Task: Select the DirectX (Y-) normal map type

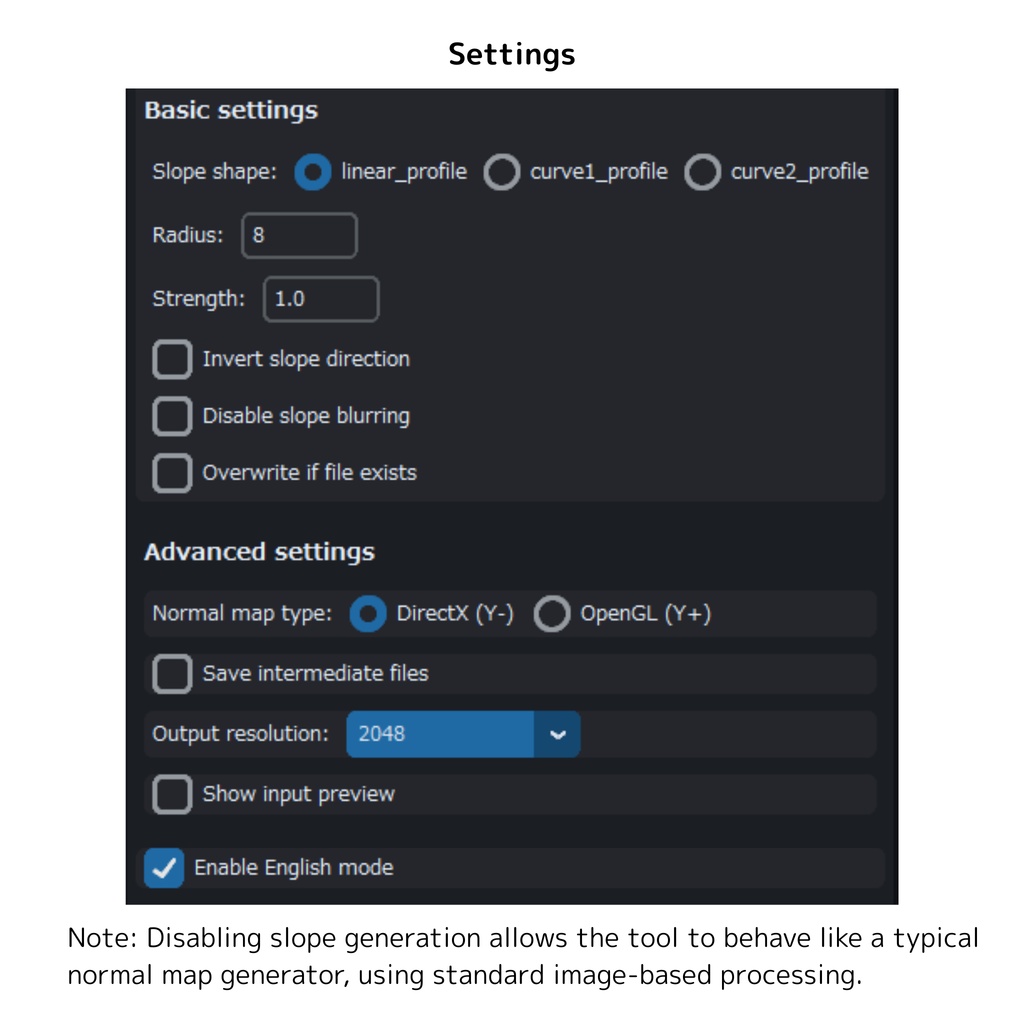Action: pyautogui.click(x=367, y=614)
